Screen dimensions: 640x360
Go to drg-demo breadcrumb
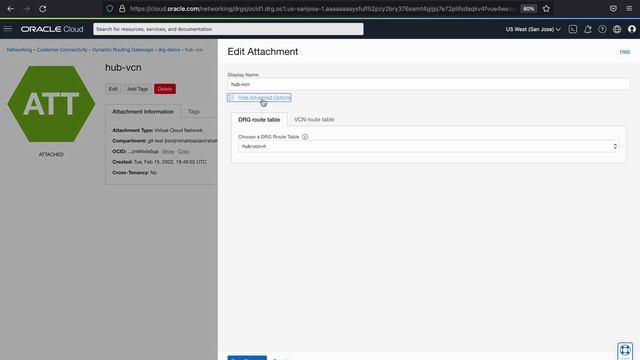click(169, 50)
